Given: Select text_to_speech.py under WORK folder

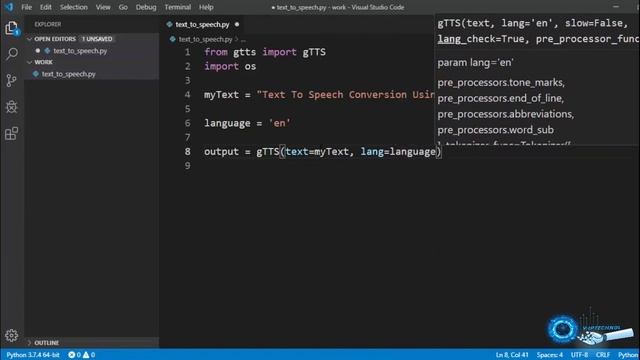Looking at the screenshot, I should click(x=69, y=74).
